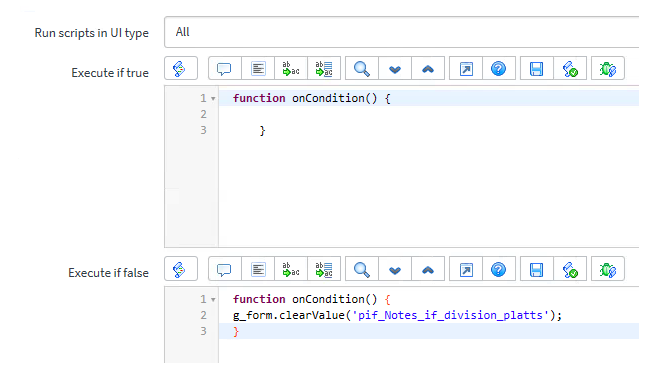
Task: Toggle syntax editor in Execute if true toolbar
Action: tap(181, 68)
